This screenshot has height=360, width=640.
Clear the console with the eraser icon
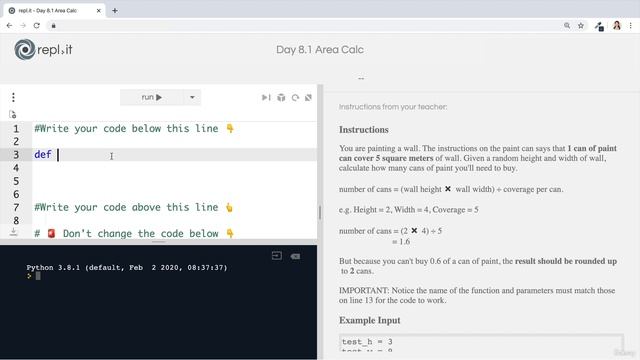pyautogui.click(x=295, y=256)
